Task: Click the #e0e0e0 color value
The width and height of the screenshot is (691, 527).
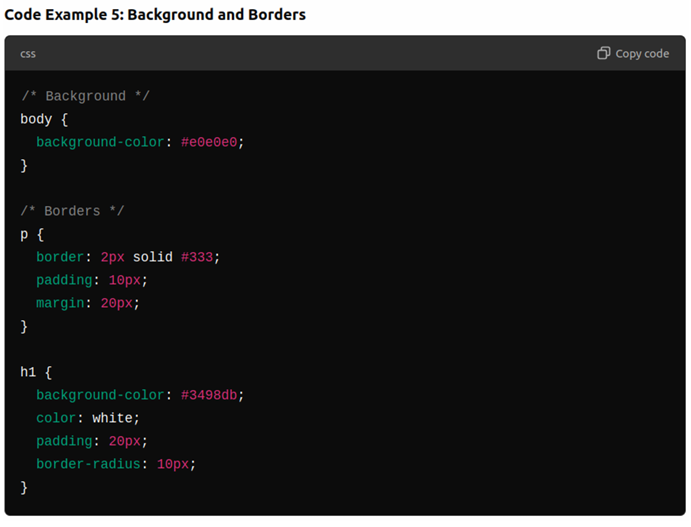Action: (x=209, y=142)
